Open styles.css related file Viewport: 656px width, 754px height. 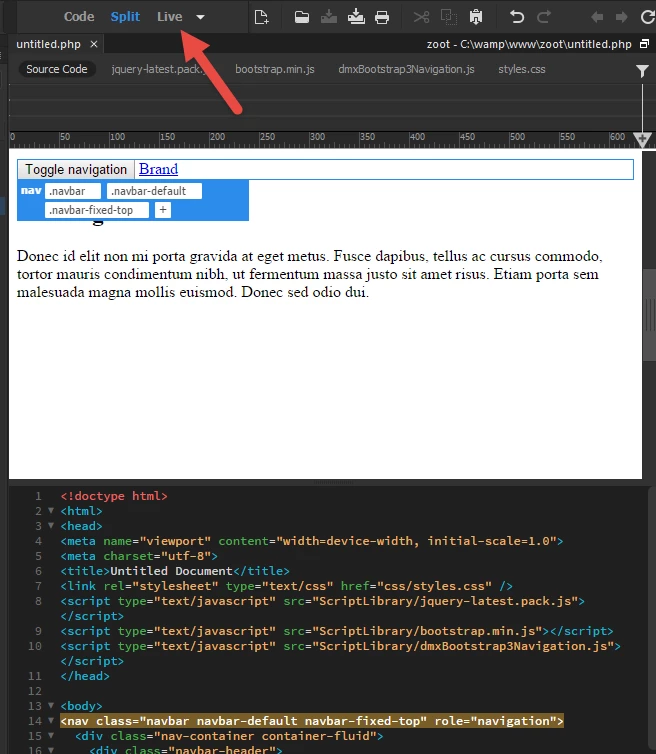522,69
